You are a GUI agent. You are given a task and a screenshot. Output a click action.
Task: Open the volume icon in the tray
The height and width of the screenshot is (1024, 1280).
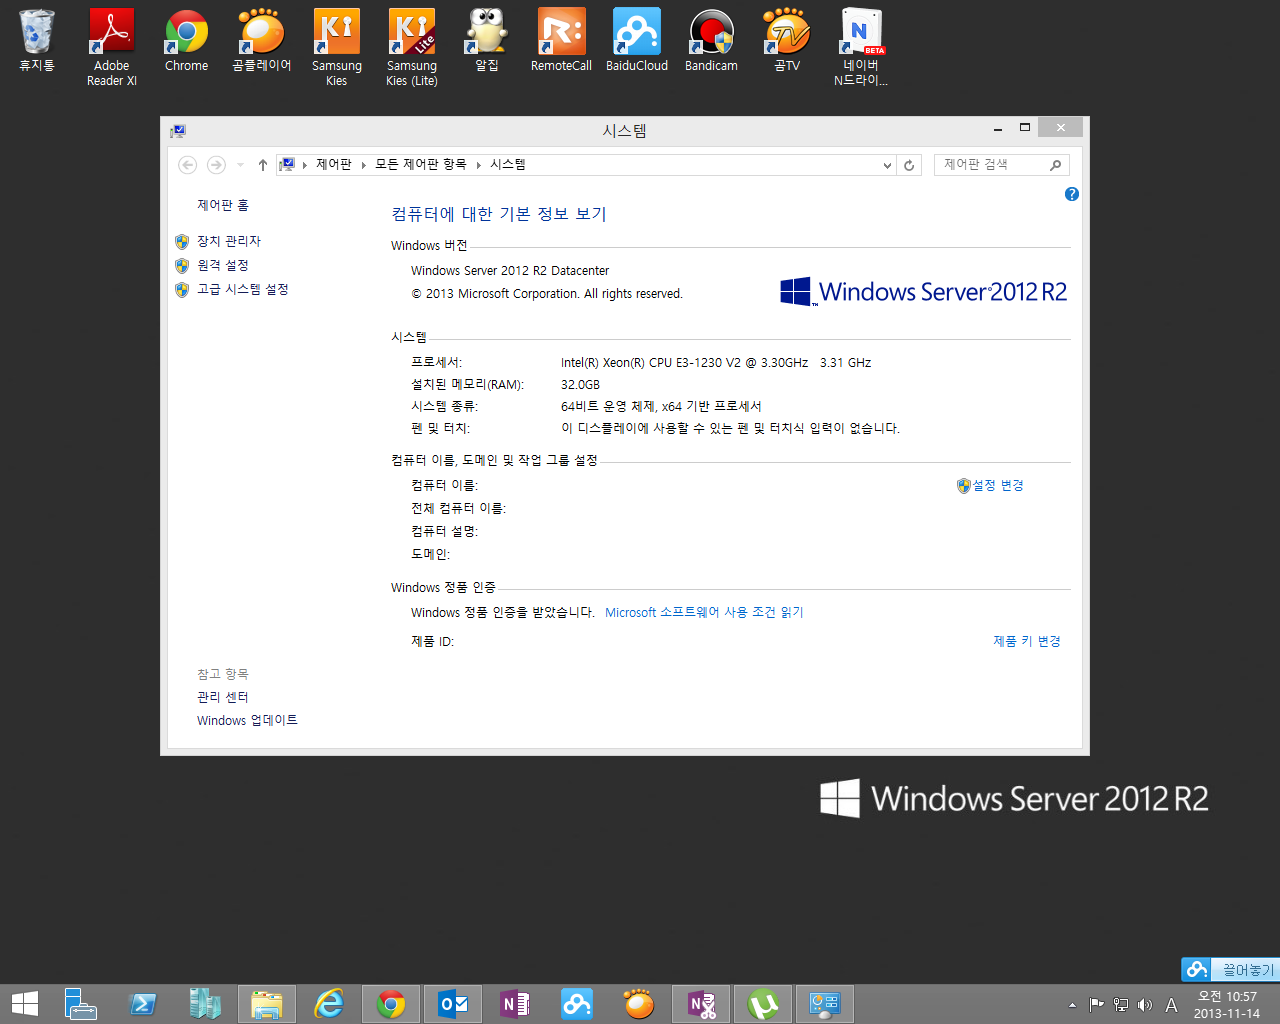1145,1005
